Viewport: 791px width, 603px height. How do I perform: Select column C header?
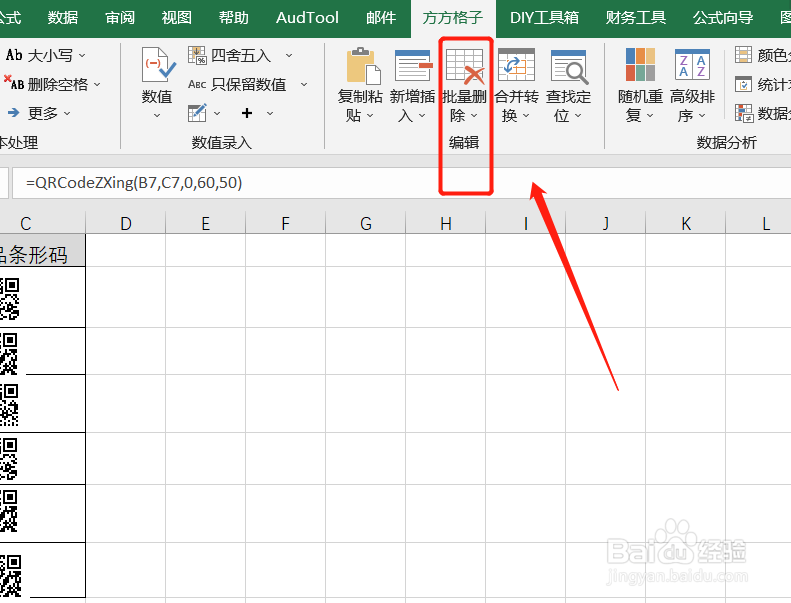[42, 223]
